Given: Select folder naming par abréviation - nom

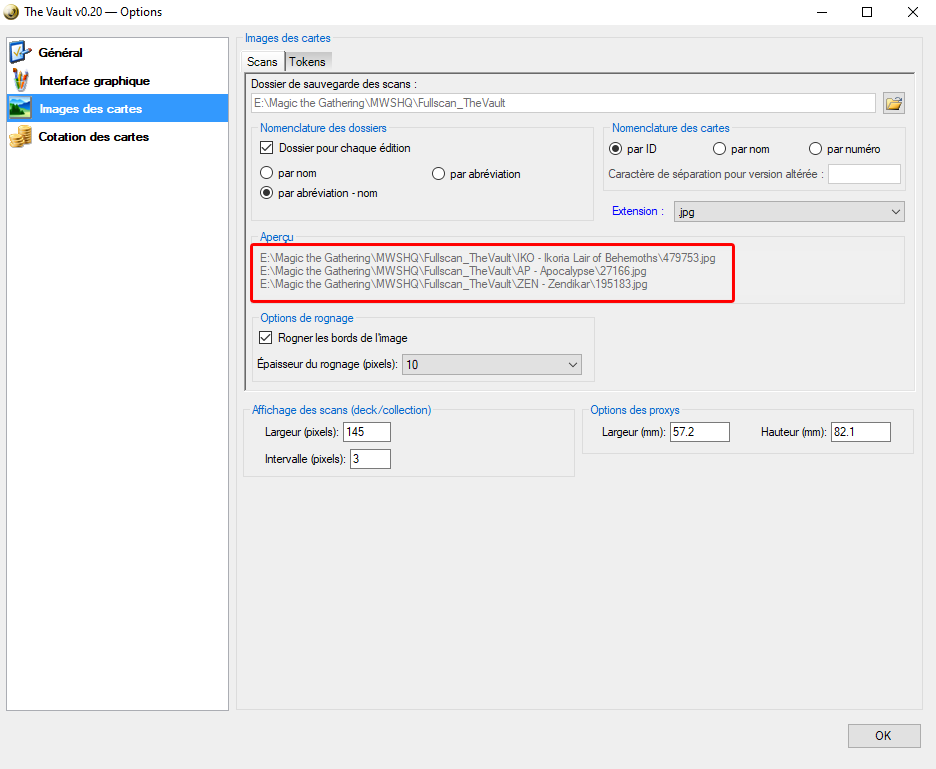Looking at the screenshot, I should coord(266,193).
